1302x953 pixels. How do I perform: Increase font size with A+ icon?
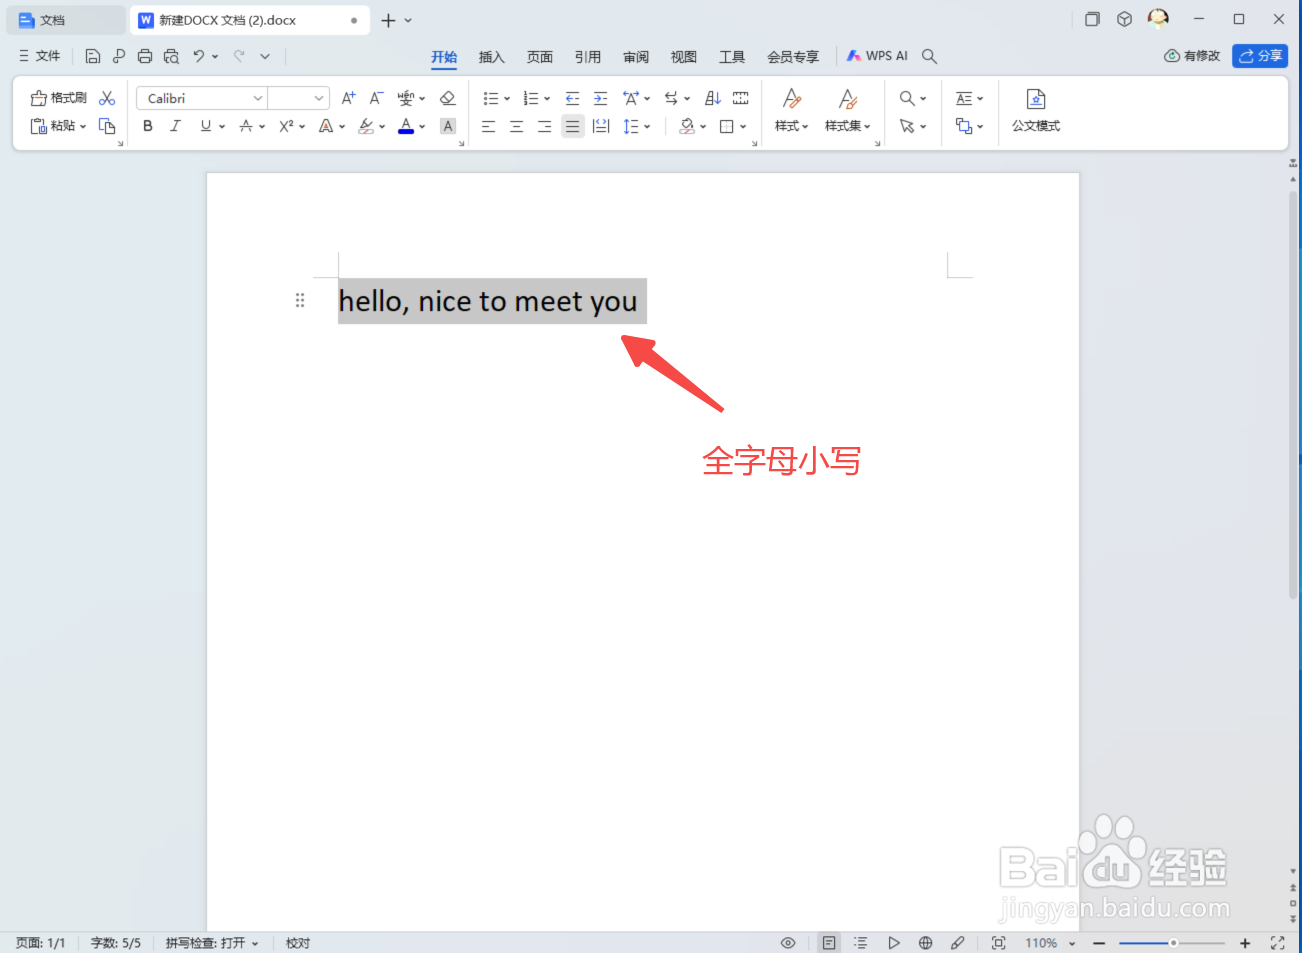(x=348, y=98)
